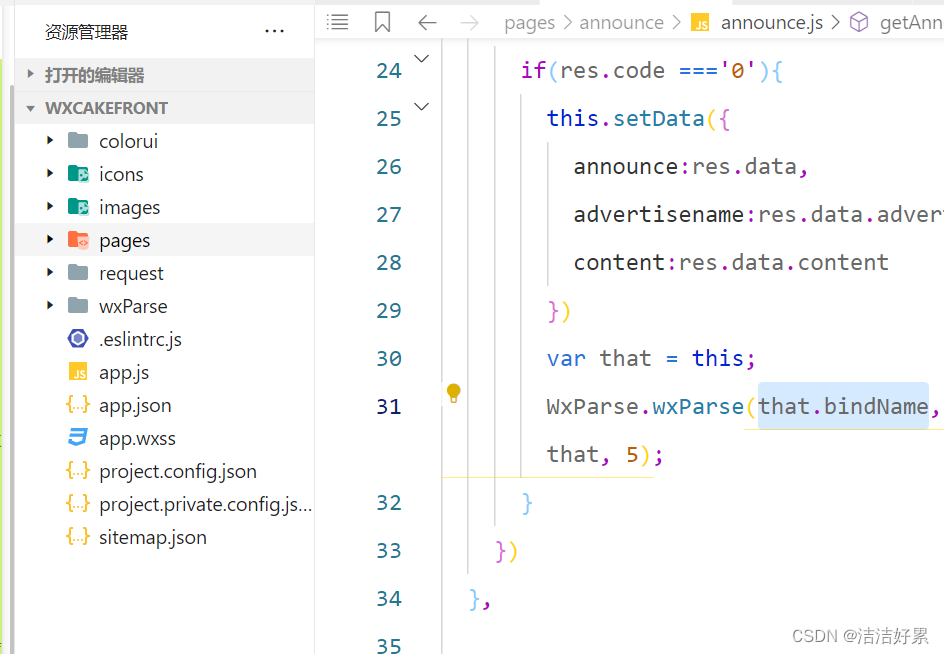Open the editor outline/minimap menu icon

pyautogui.click(x=337, y=22)
